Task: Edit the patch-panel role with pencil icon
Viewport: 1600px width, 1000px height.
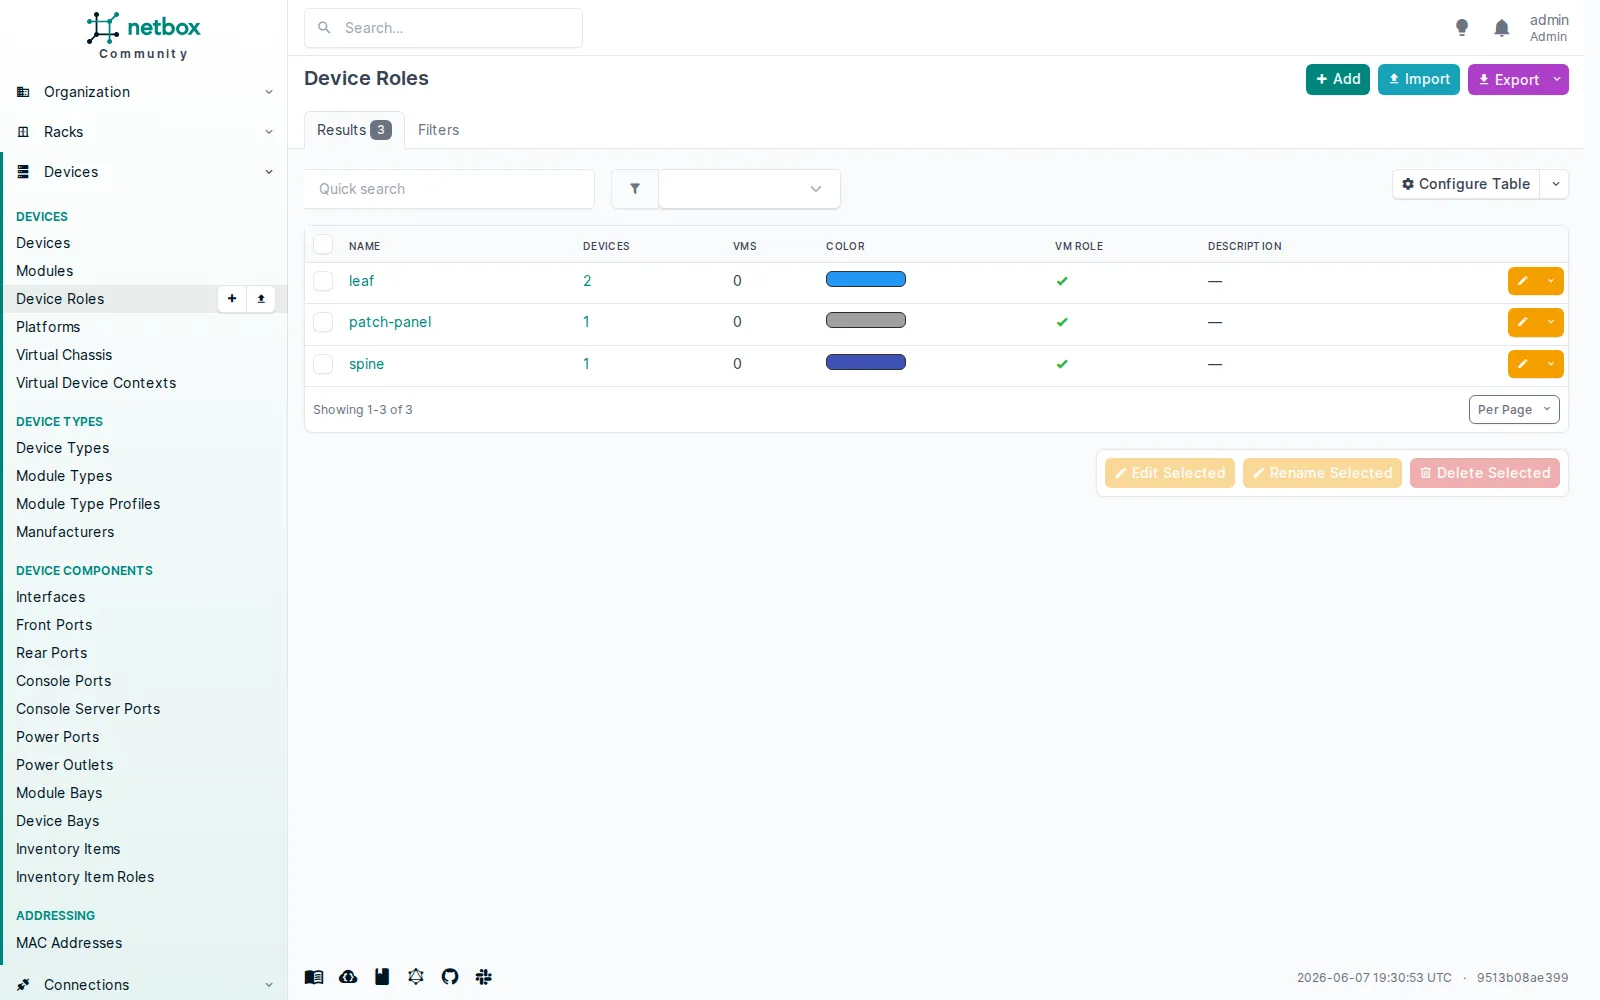Action: pos(1523,322)
